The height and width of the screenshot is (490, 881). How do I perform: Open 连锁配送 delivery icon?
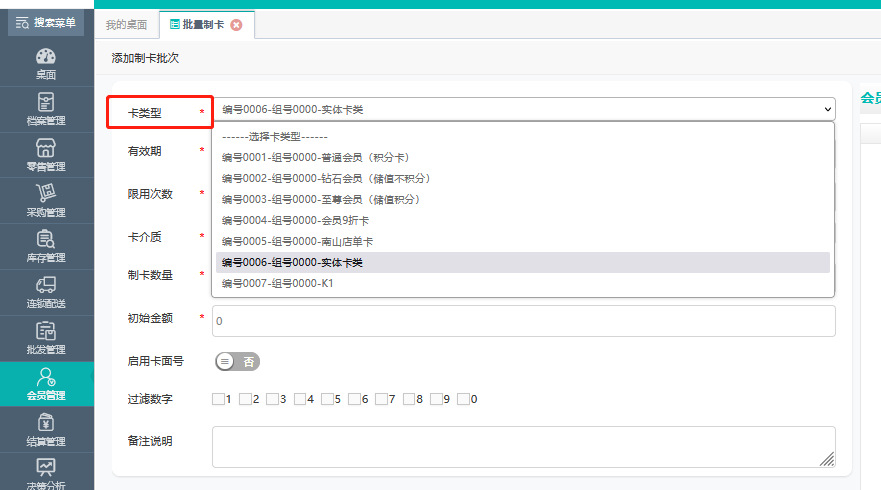click(x=46, y=285)
